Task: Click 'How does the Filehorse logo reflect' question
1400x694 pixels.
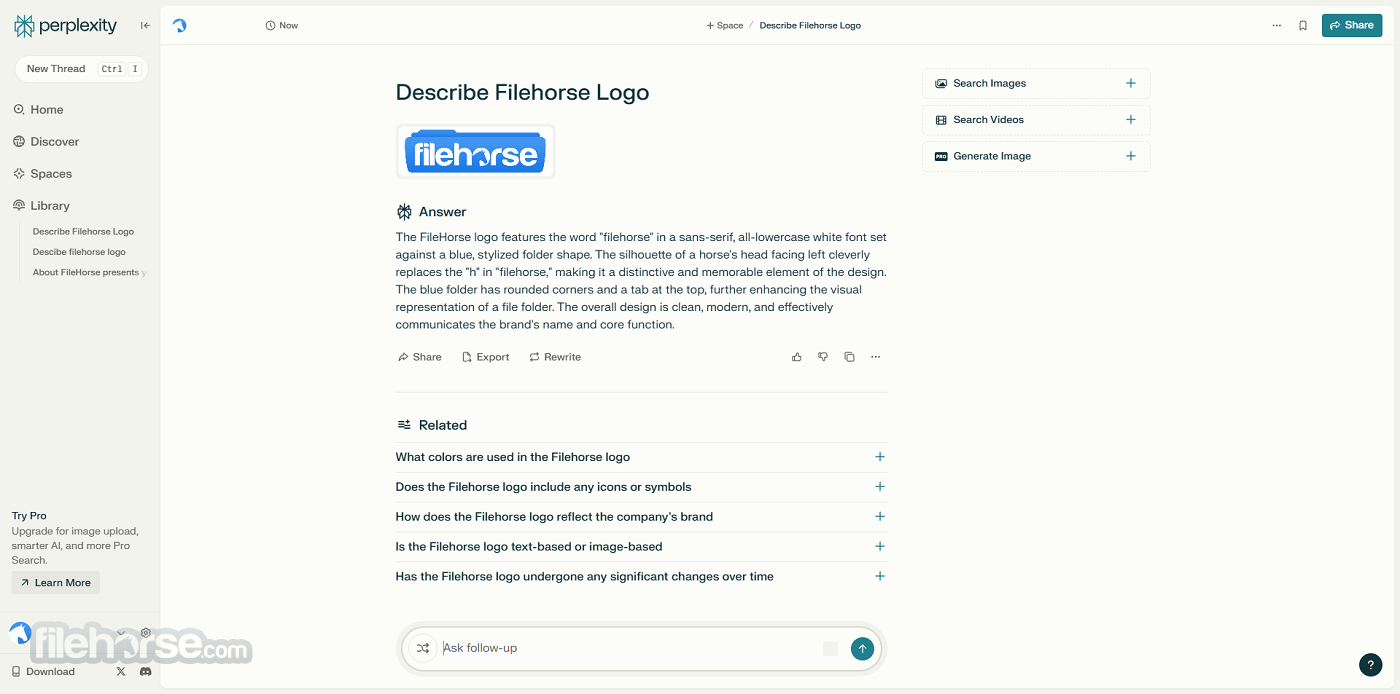Action: (x=554, y=517)
